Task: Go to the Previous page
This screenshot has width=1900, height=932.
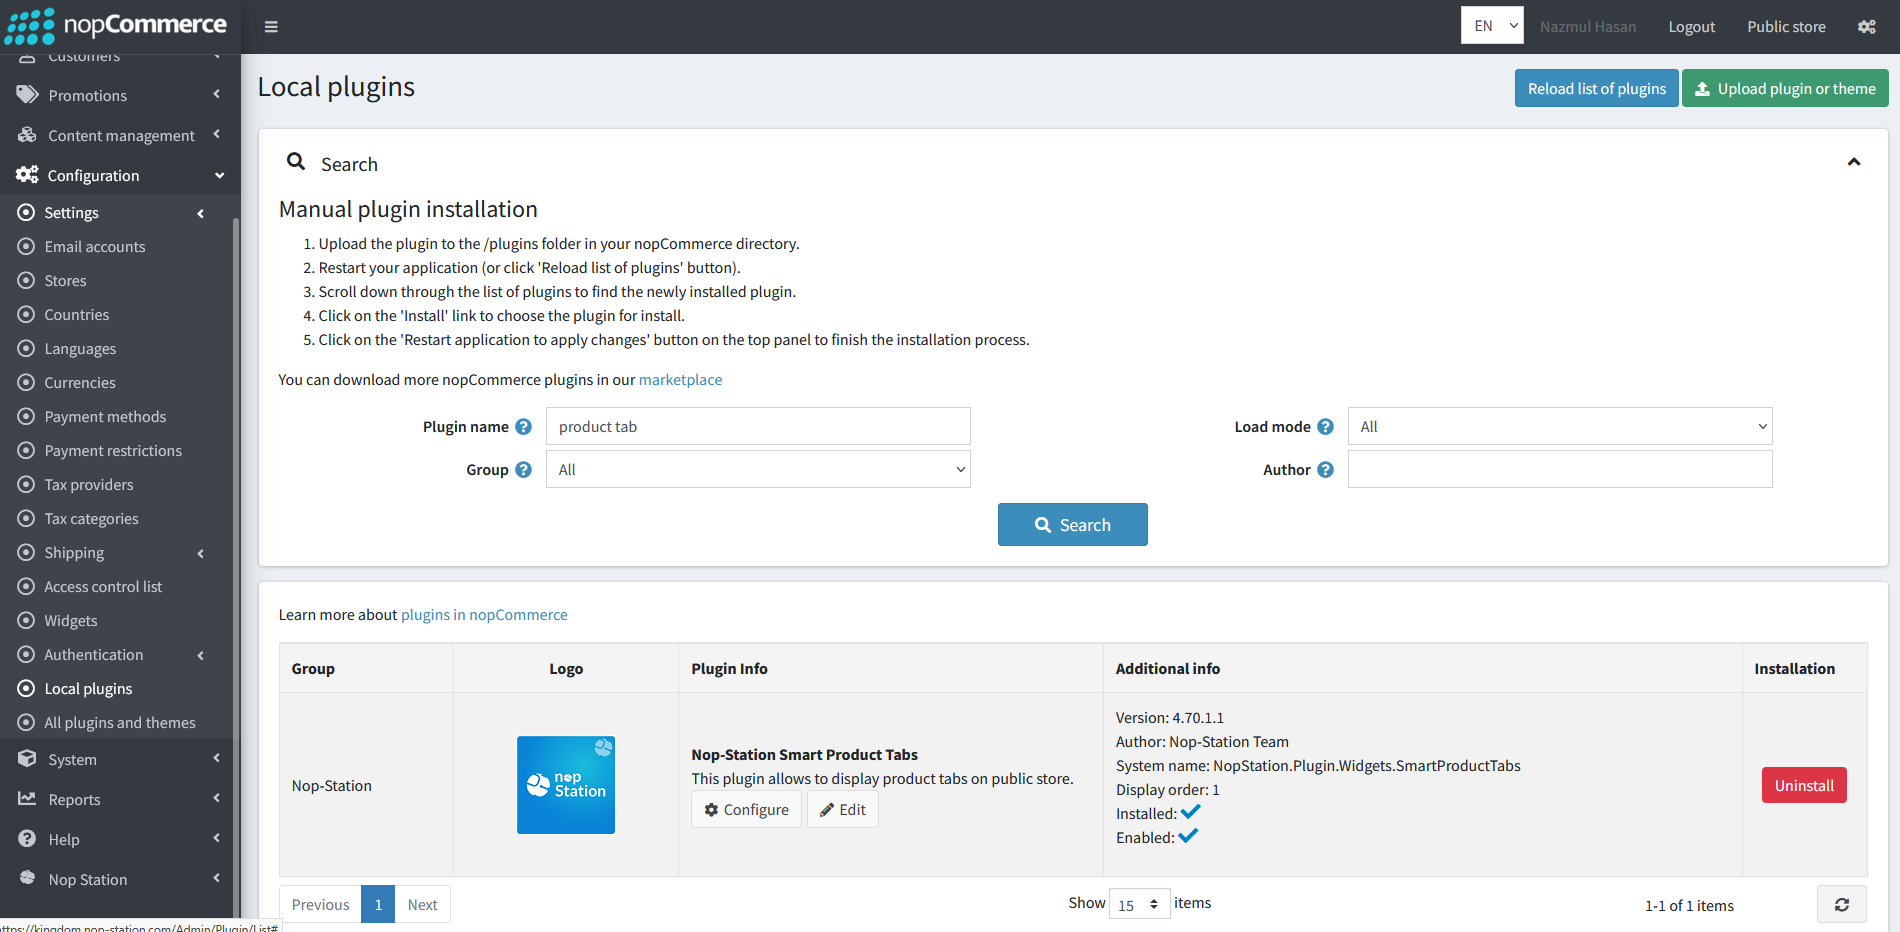Action: pos(320,904)
